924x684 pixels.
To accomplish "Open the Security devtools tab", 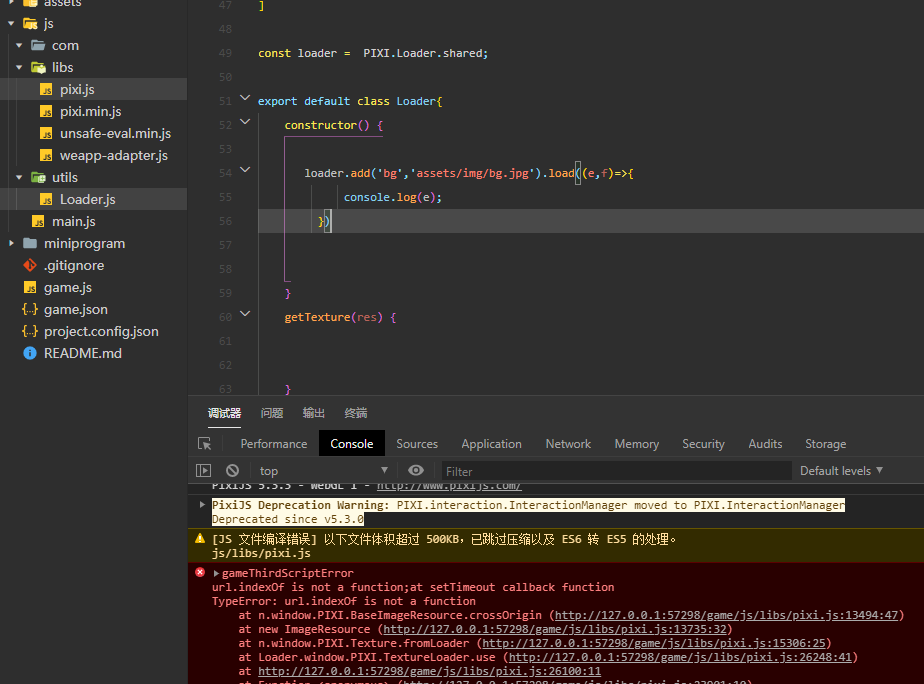I will pos(704,444).
